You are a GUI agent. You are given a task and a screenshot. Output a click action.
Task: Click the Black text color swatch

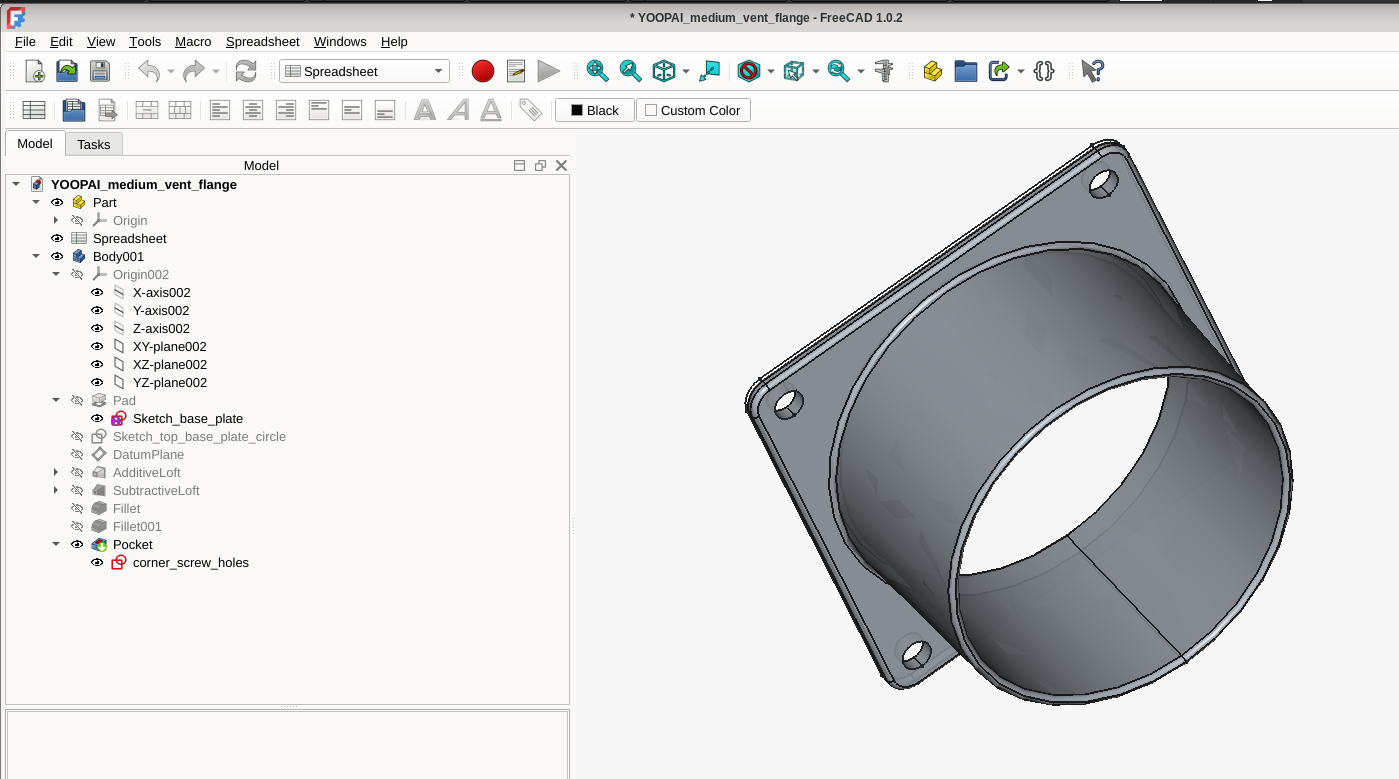594,110
